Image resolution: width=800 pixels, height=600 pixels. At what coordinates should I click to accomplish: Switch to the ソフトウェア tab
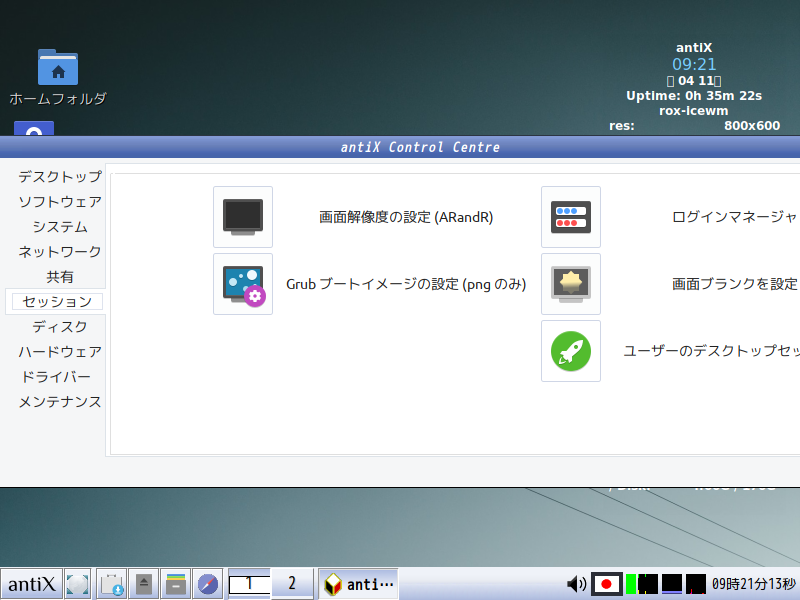[x=60, y=202]
